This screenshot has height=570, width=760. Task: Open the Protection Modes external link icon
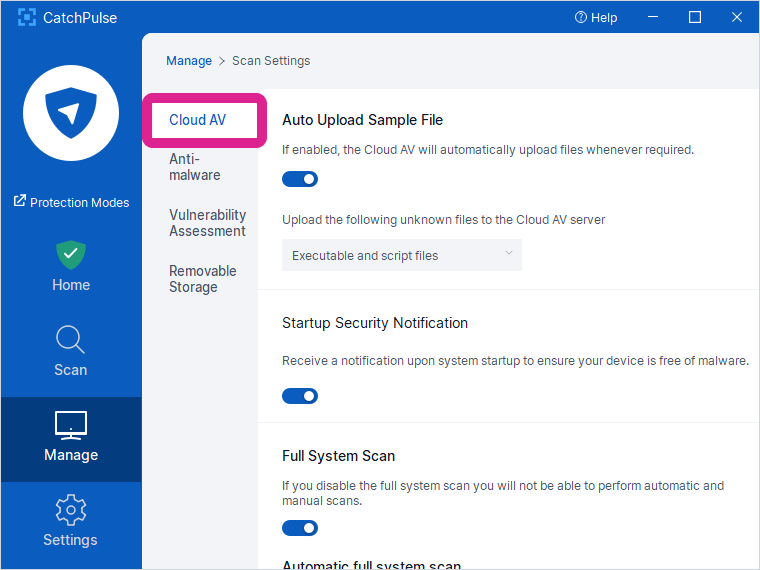19,202
